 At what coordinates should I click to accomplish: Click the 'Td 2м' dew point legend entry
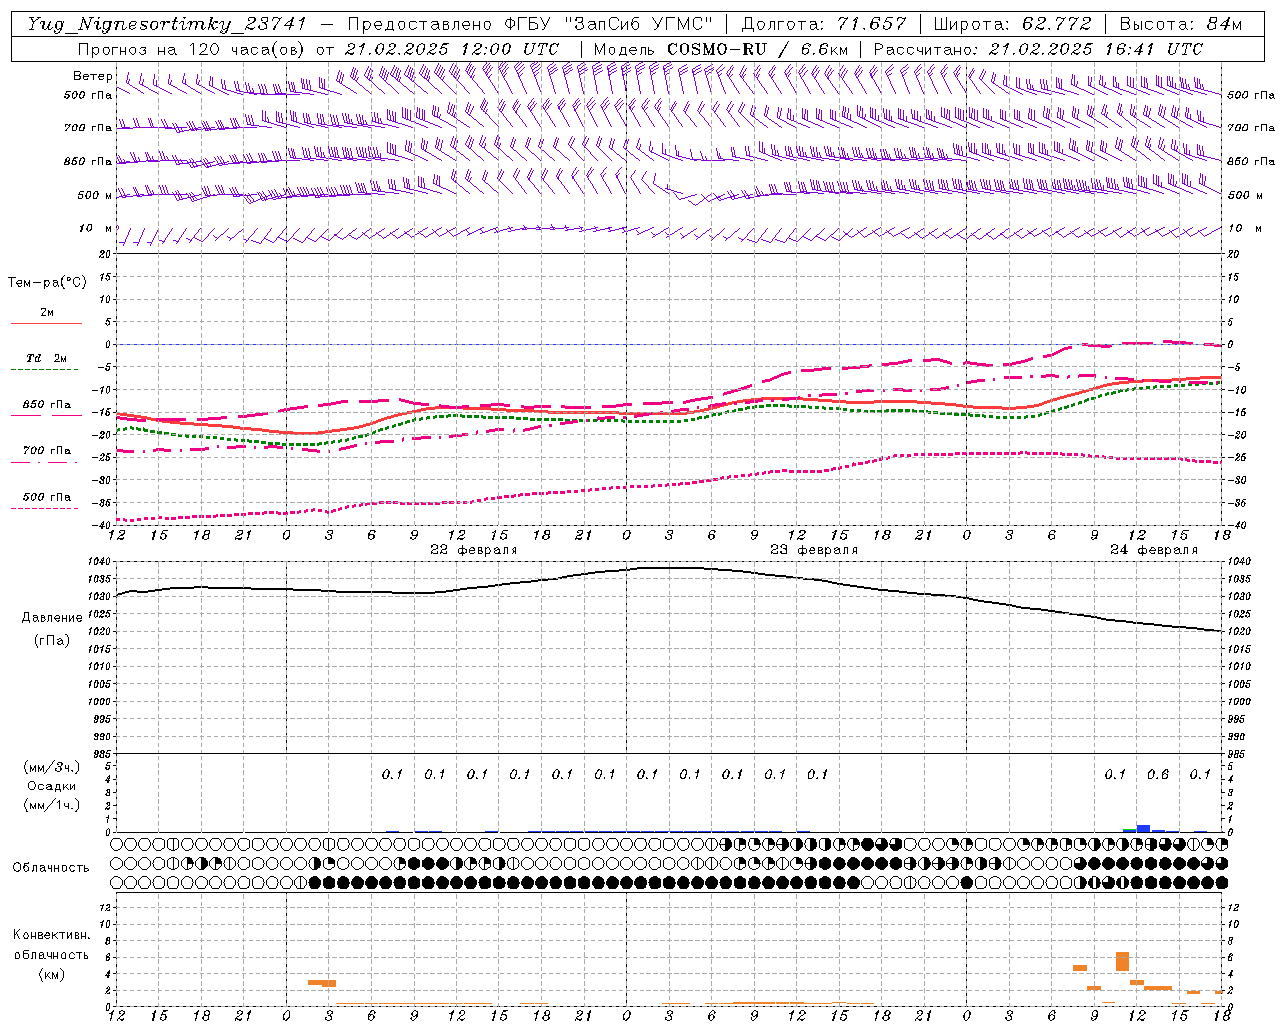47,358
